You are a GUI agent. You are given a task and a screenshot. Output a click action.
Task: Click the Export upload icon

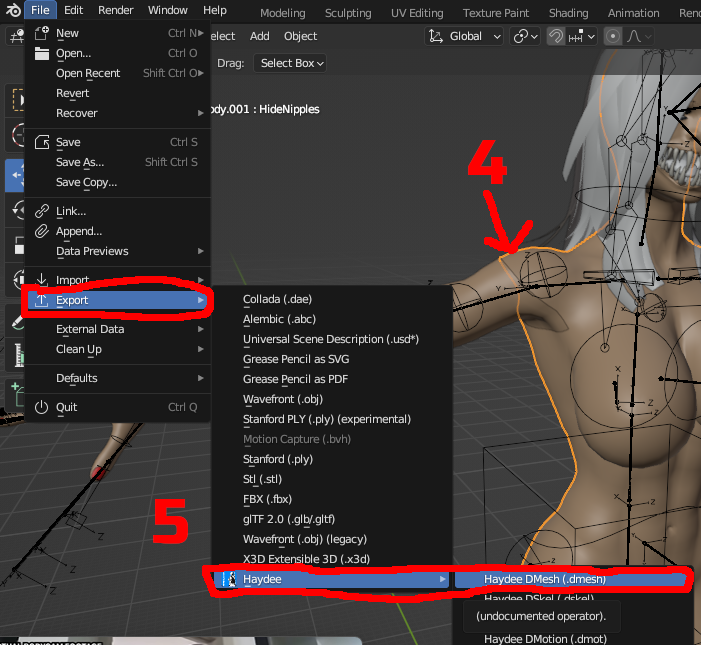click(42, 300)
